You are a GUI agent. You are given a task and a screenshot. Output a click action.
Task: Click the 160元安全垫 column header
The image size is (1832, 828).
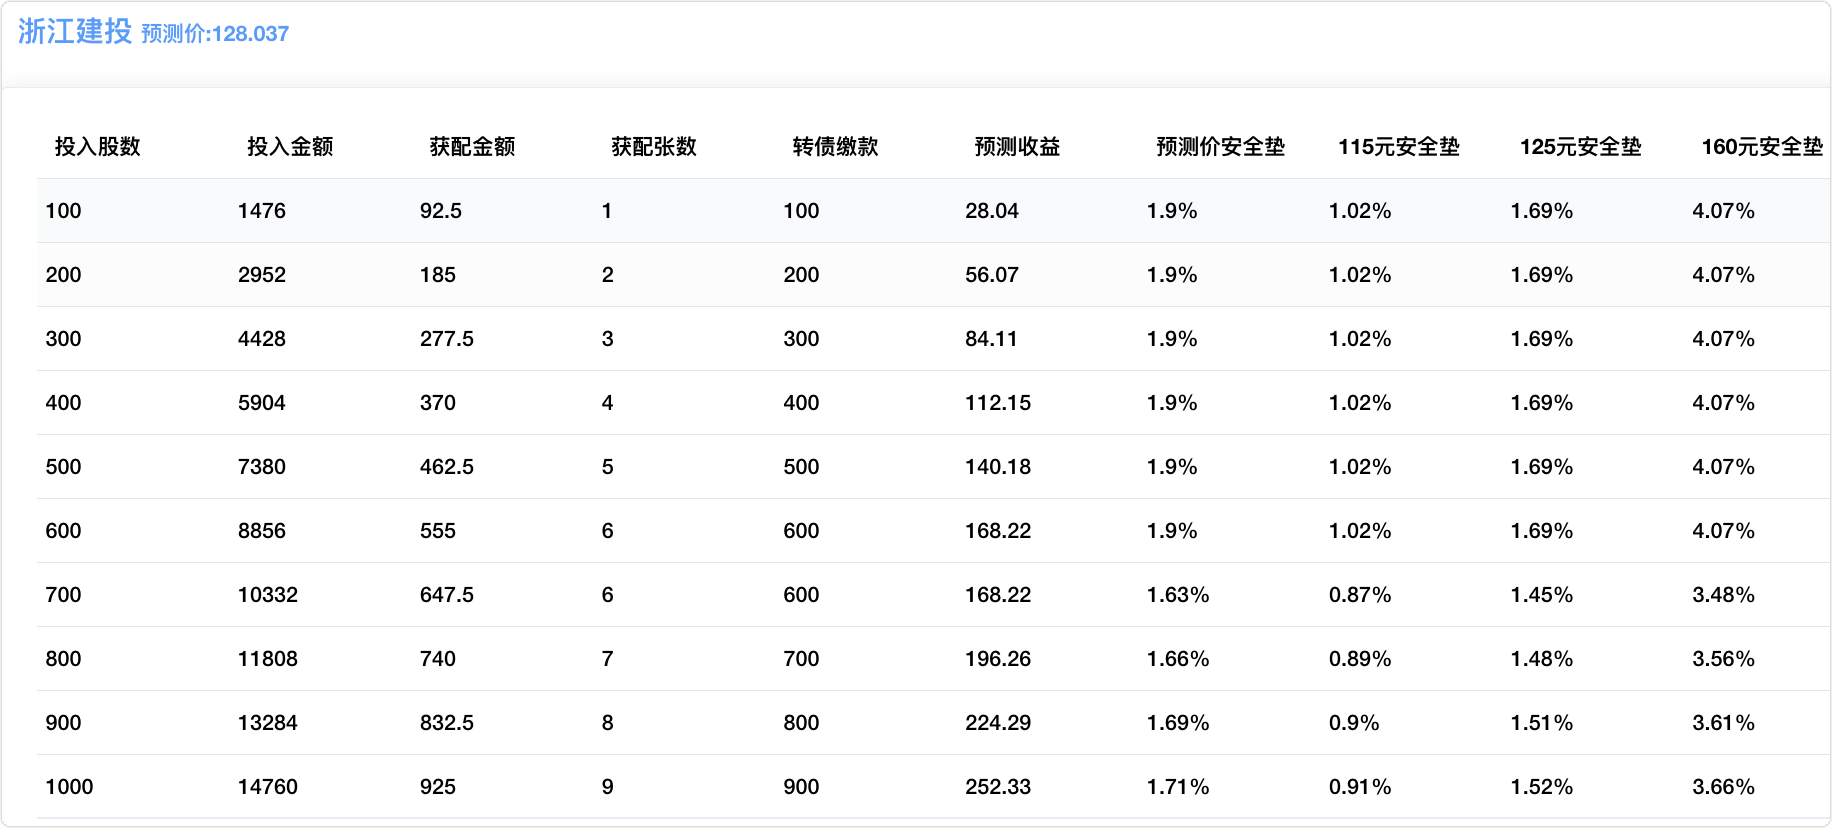tap(1761, 147)
